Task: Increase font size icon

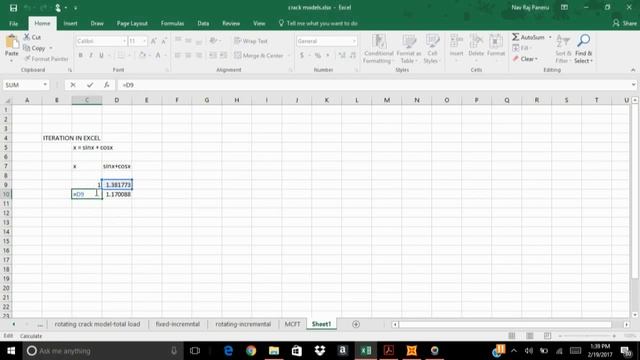Action: 154,41
